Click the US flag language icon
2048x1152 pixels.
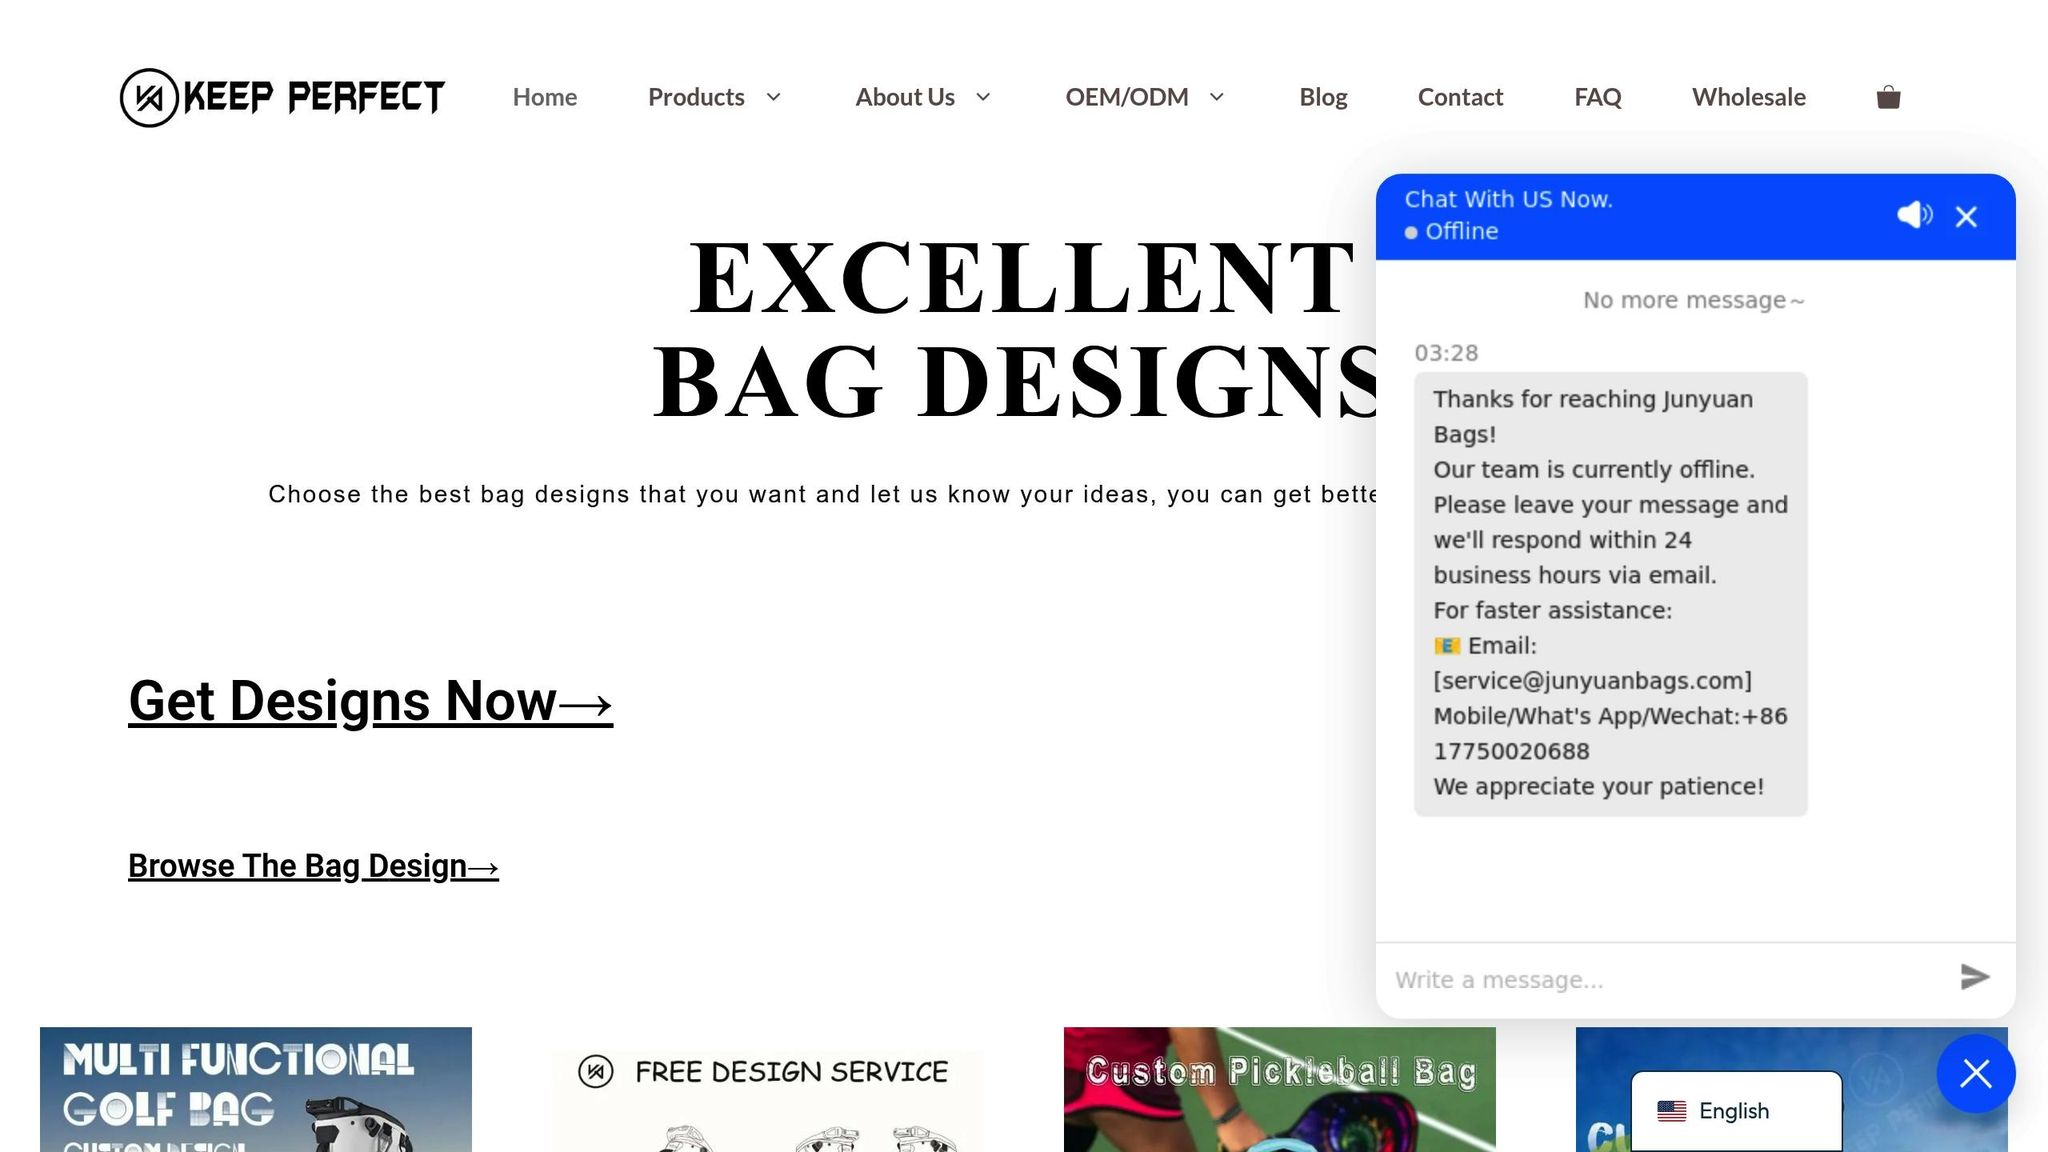tap(1671, 1111)
